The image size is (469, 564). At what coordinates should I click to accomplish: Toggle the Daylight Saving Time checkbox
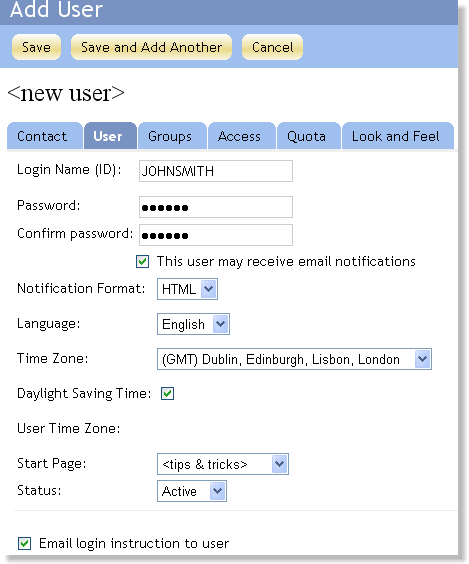[167, 393]
